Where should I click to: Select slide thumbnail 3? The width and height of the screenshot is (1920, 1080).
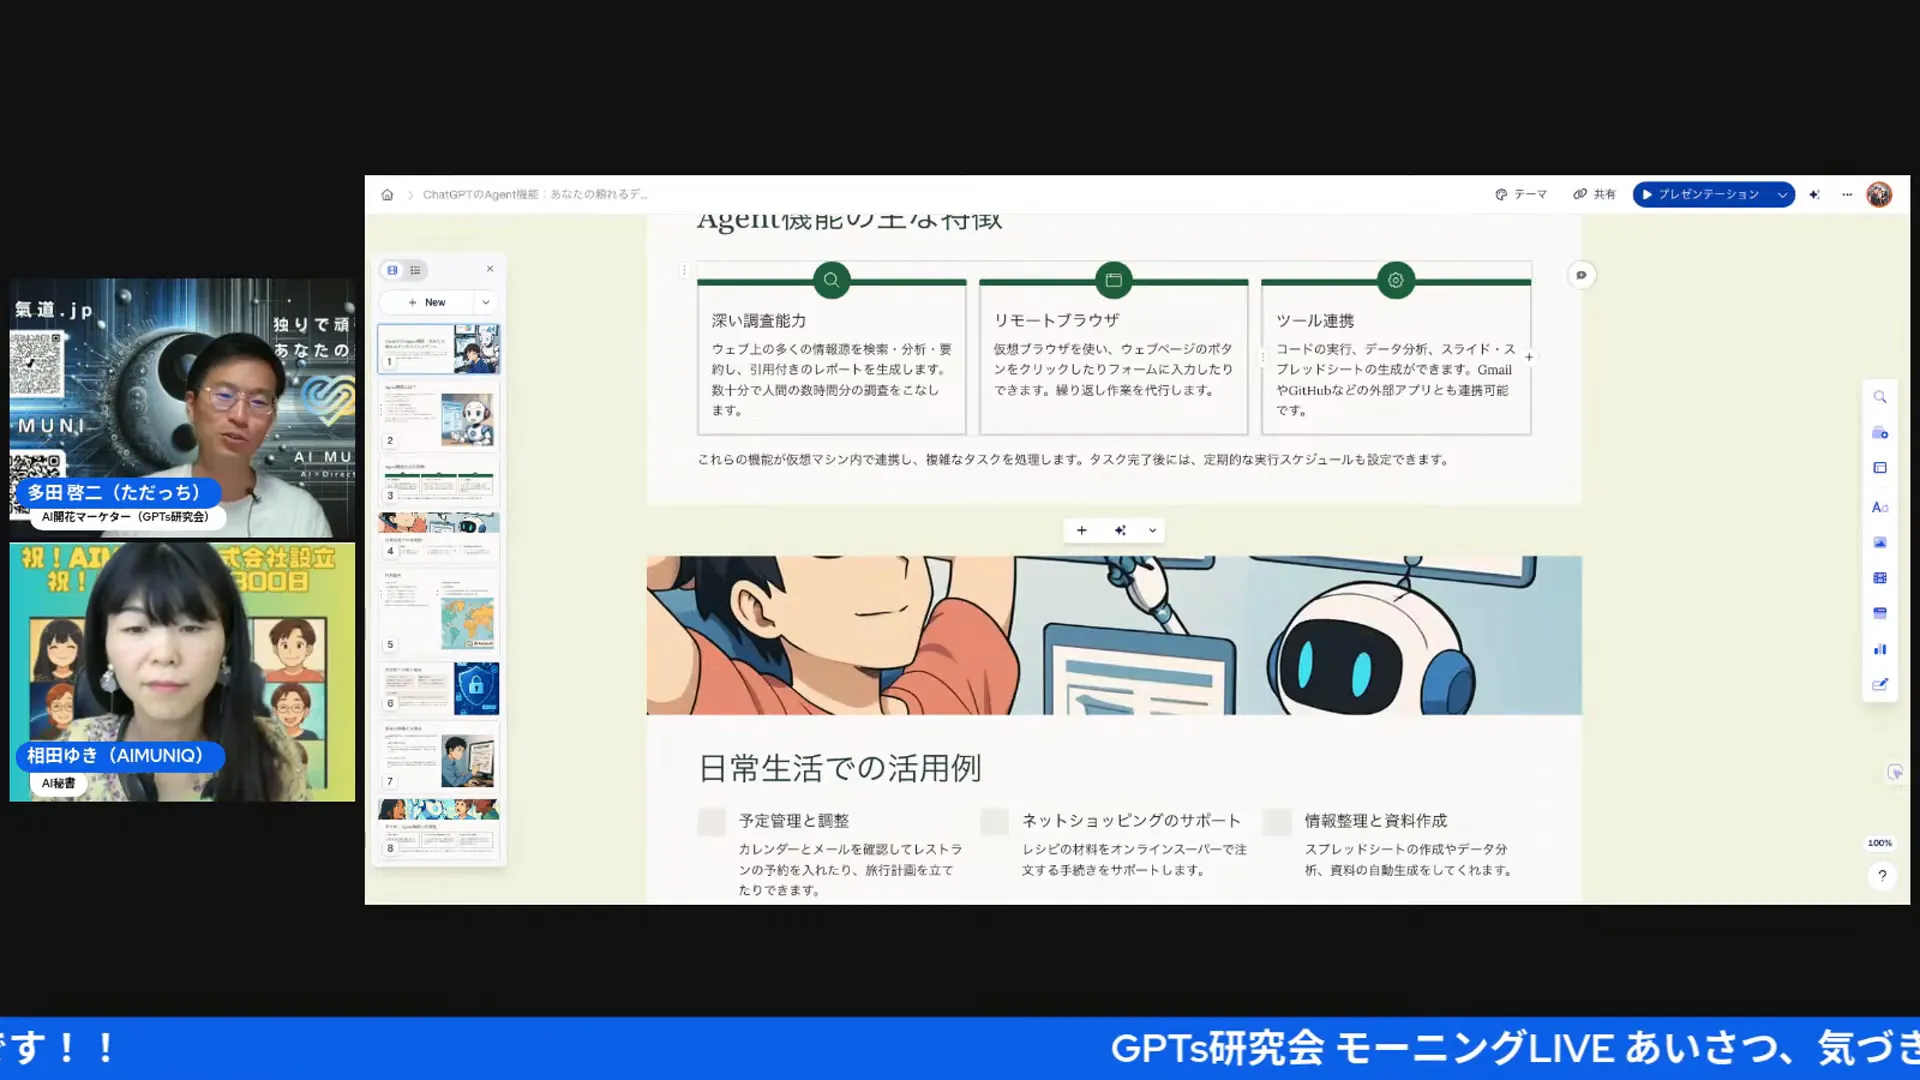(x=438, y=482)
